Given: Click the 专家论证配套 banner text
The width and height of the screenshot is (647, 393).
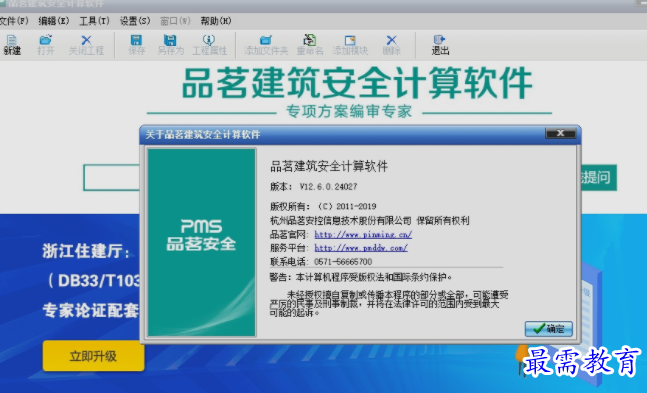Looking at the screenshot, I should point(91,310).
